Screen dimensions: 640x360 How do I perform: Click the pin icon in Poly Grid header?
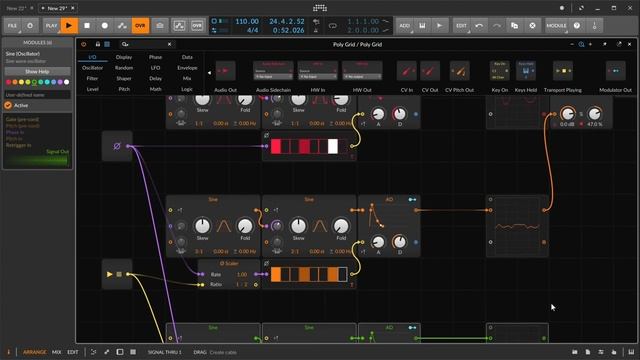click(x=604, y=44)
